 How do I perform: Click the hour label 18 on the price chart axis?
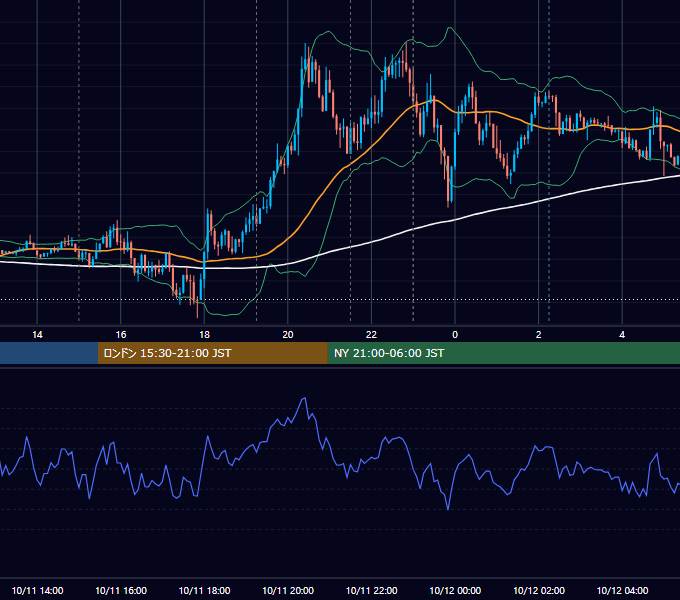click(204, 335)
